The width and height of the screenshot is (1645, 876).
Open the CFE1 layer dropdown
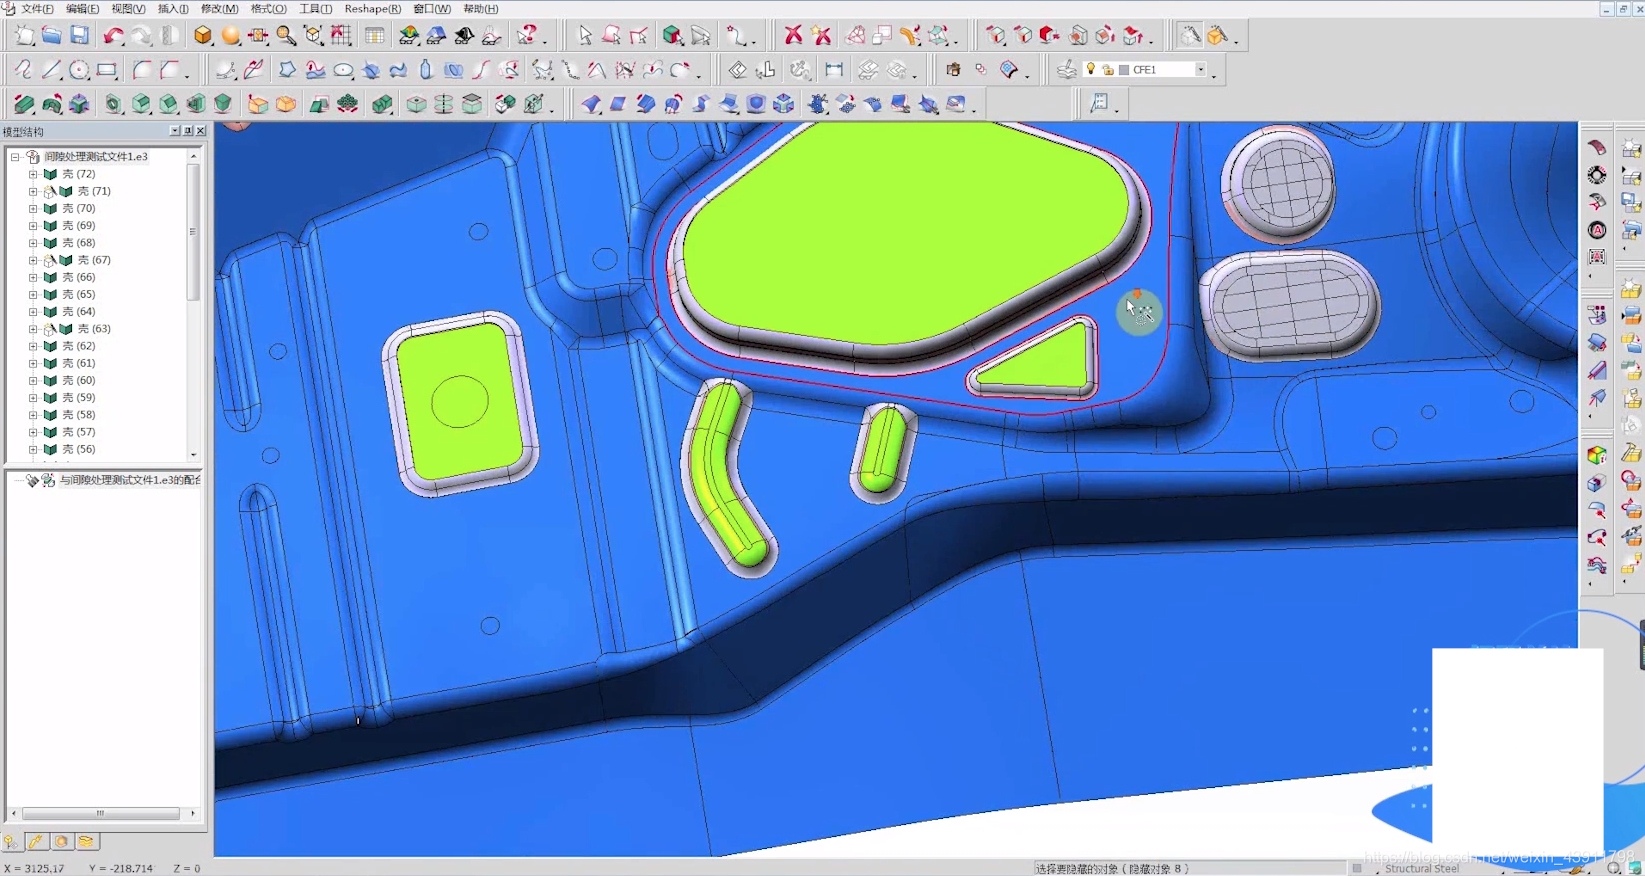(1201, 70)
